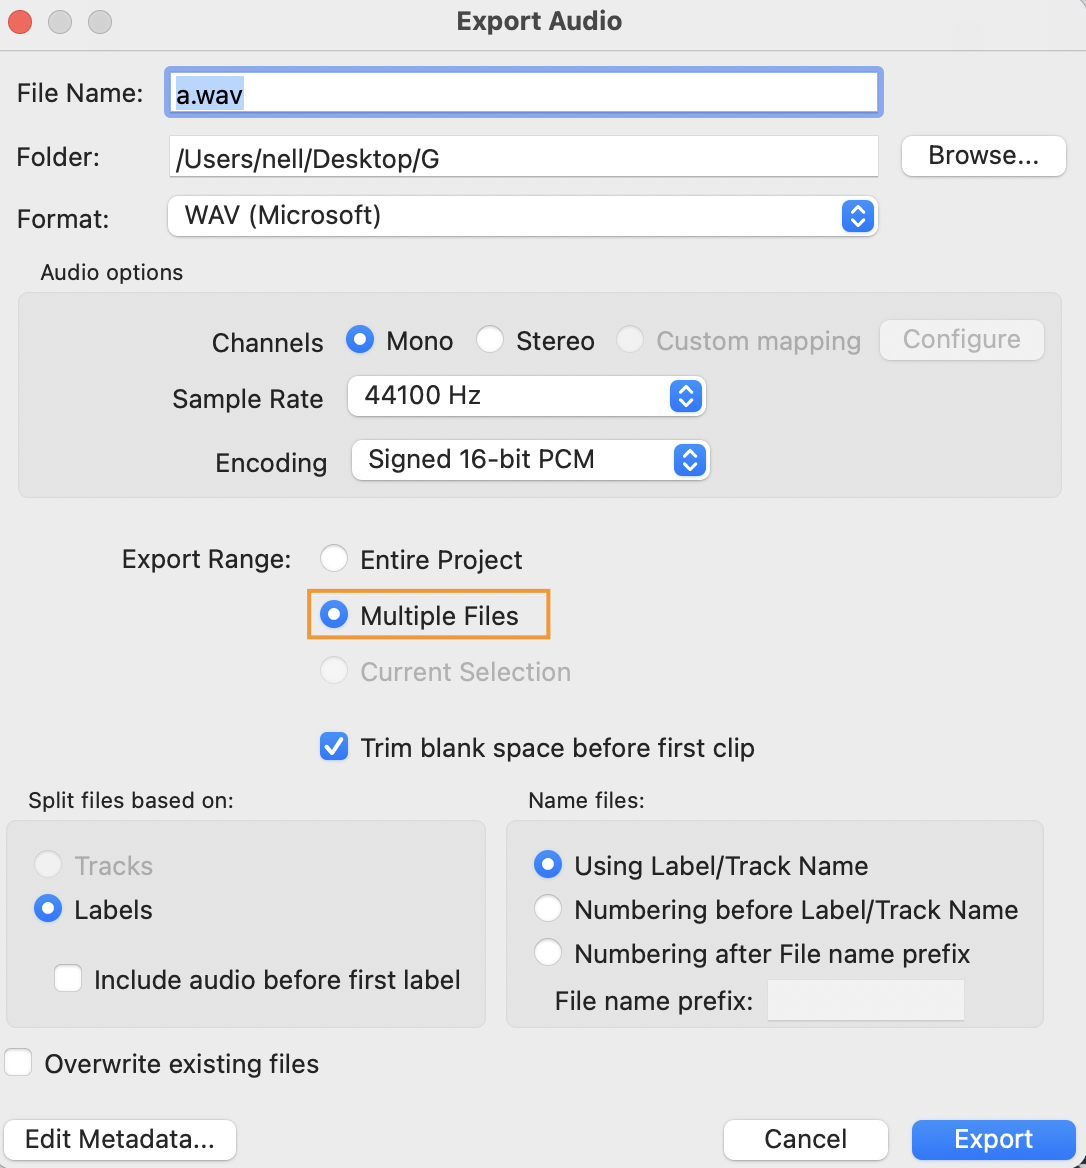Check Overwrite existing files box

click(19, 1064)
